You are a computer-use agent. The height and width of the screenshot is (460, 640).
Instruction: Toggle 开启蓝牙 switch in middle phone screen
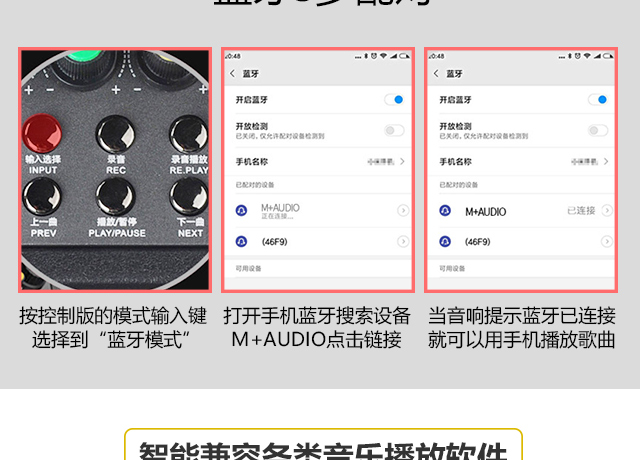[x=394, y=100]
